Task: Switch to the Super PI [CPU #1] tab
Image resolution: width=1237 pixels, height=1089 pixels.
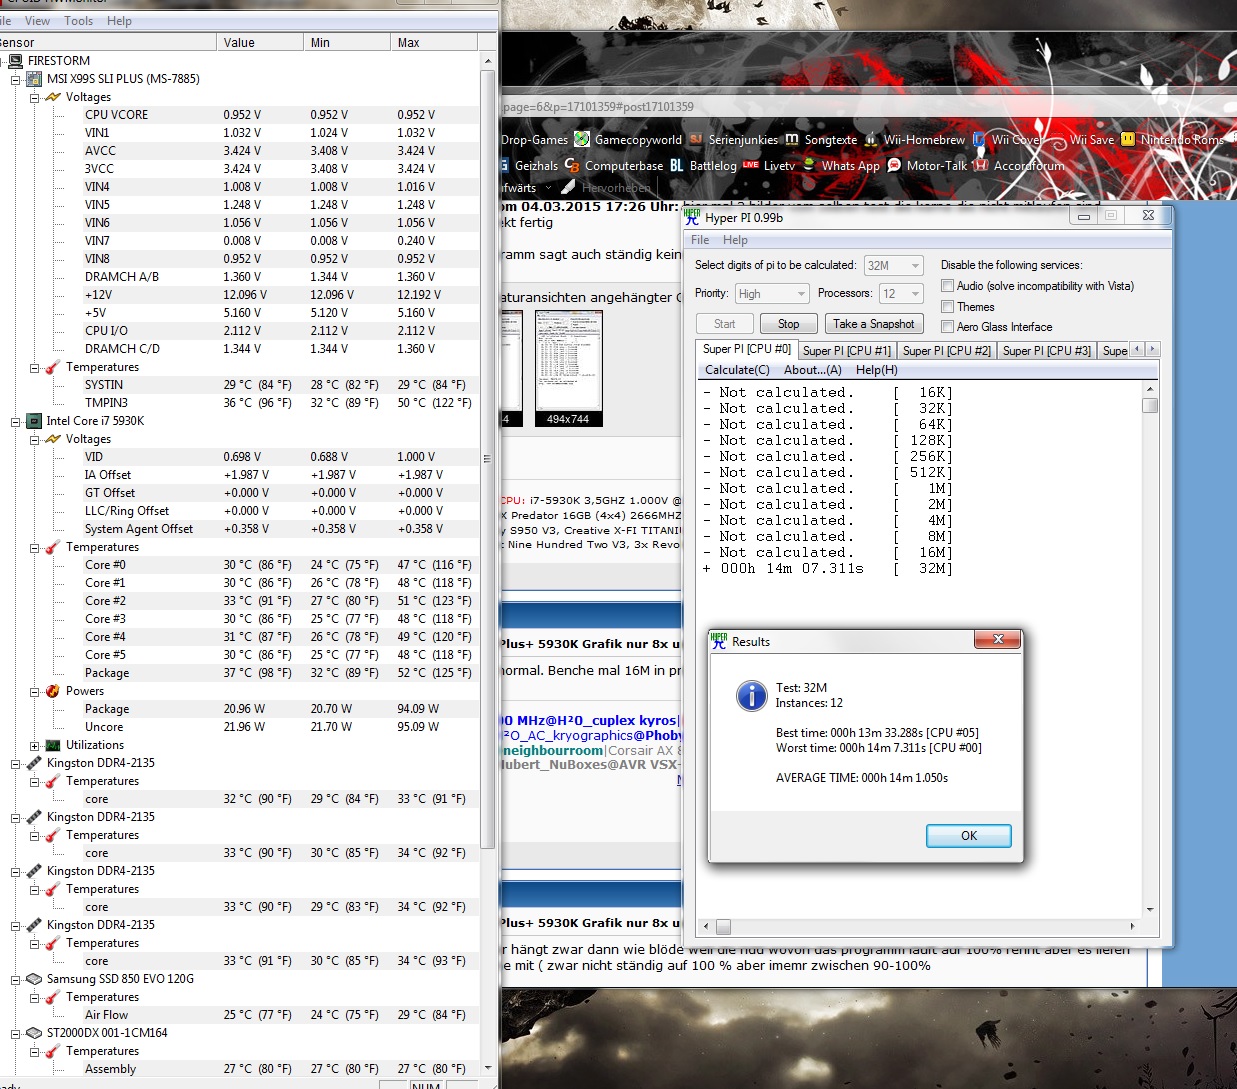Action: tap(846, 350)
